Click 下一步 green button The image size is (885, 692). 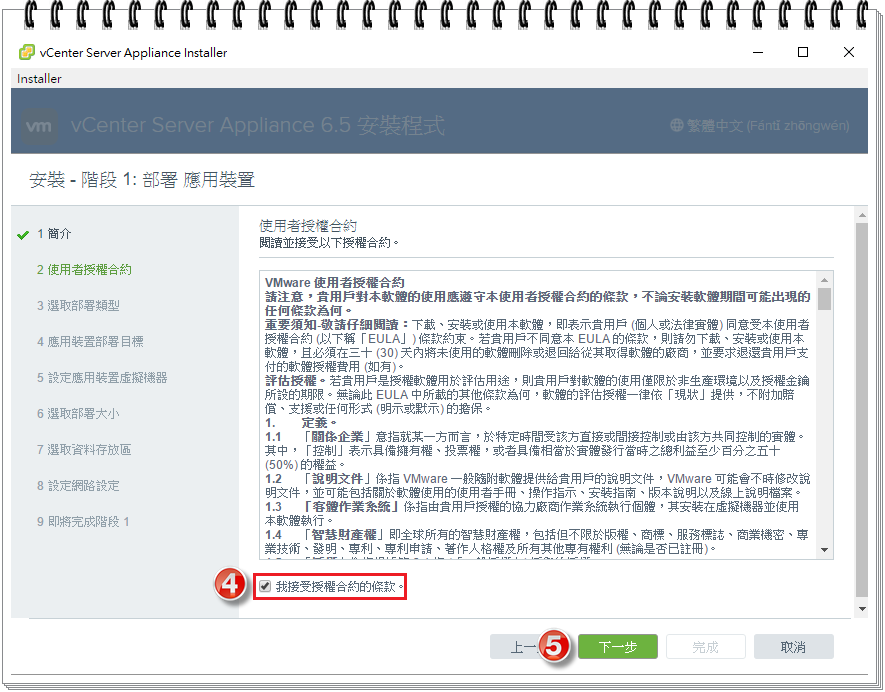point(617,646)
